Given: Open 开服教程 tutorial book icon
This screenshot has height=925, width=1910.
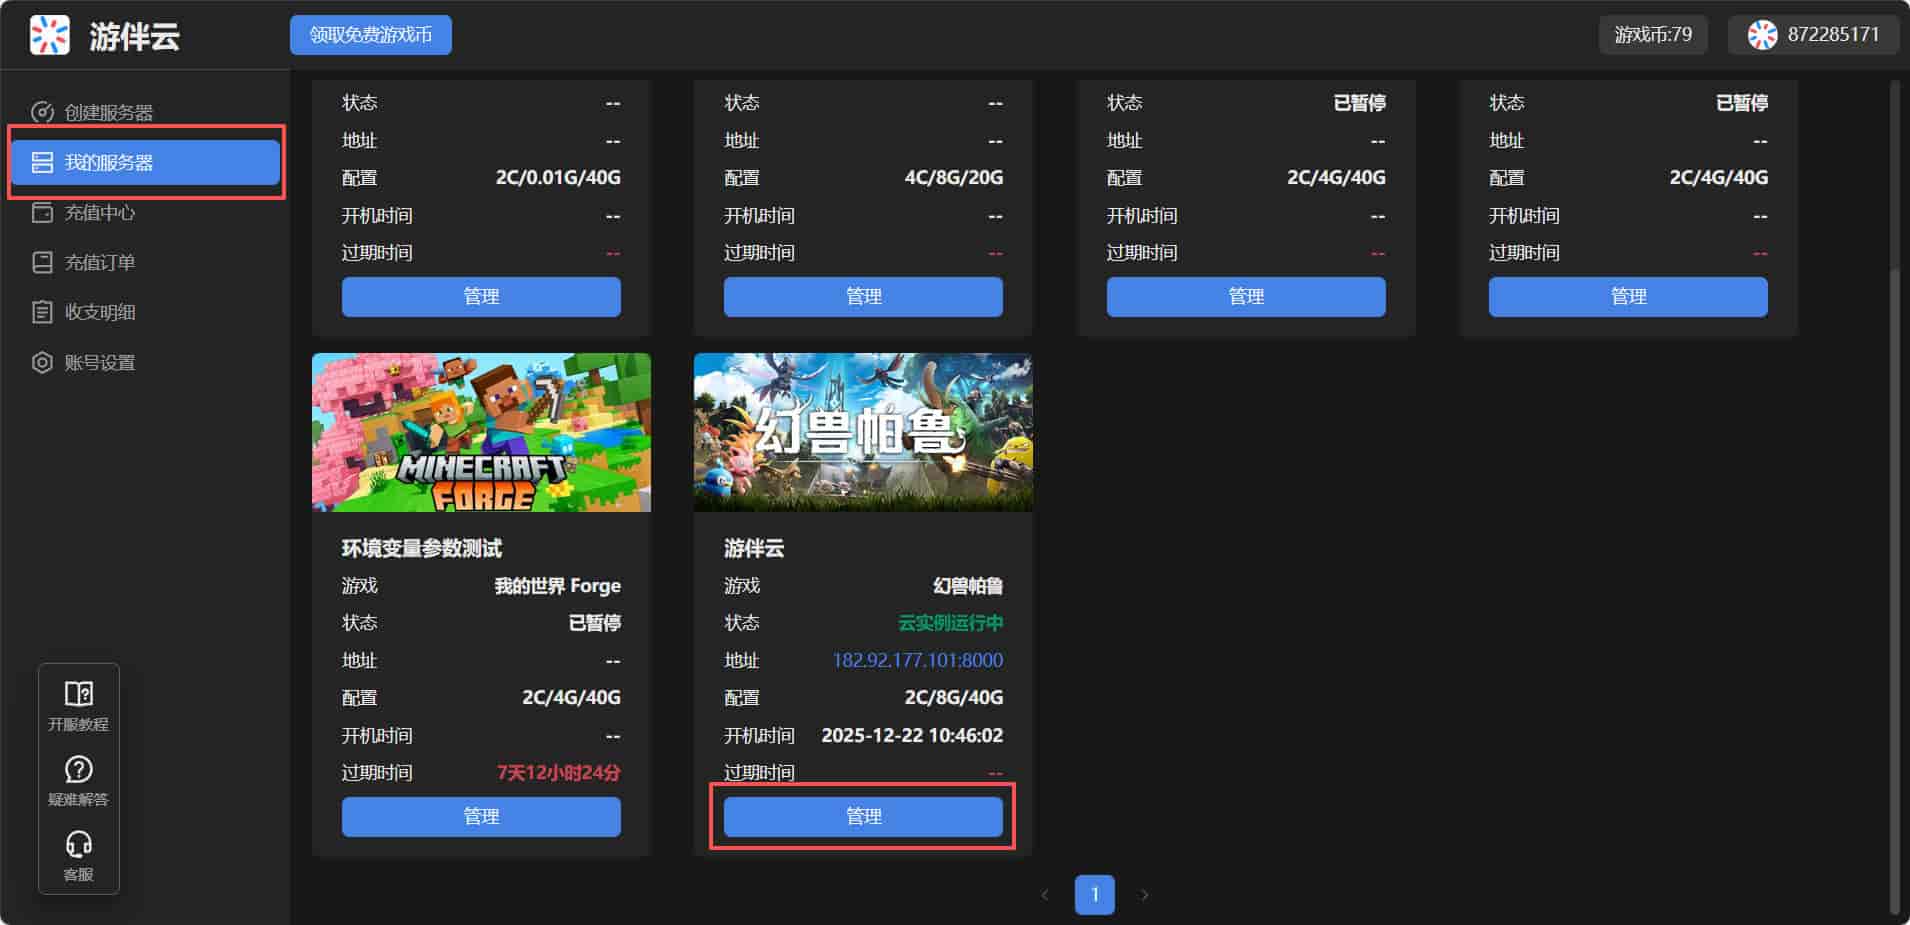Looking at the screenshot, I should 78,694.
